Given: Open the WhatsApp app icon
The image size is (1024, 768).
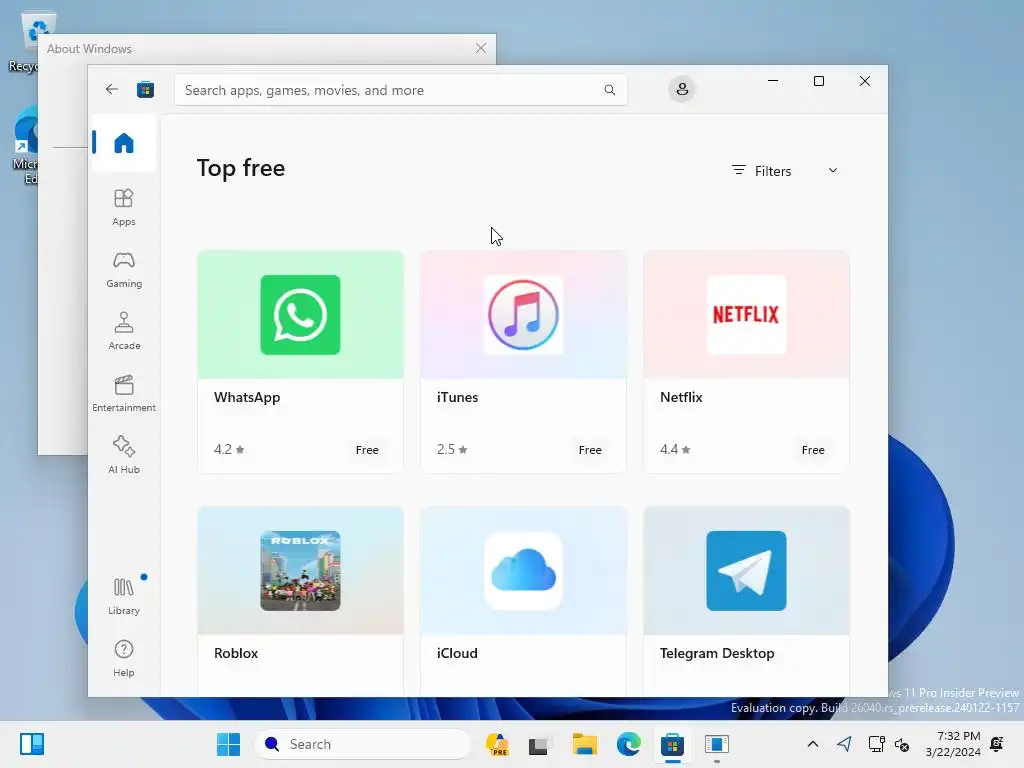Looking at the screenshot, I should (300, 315).
